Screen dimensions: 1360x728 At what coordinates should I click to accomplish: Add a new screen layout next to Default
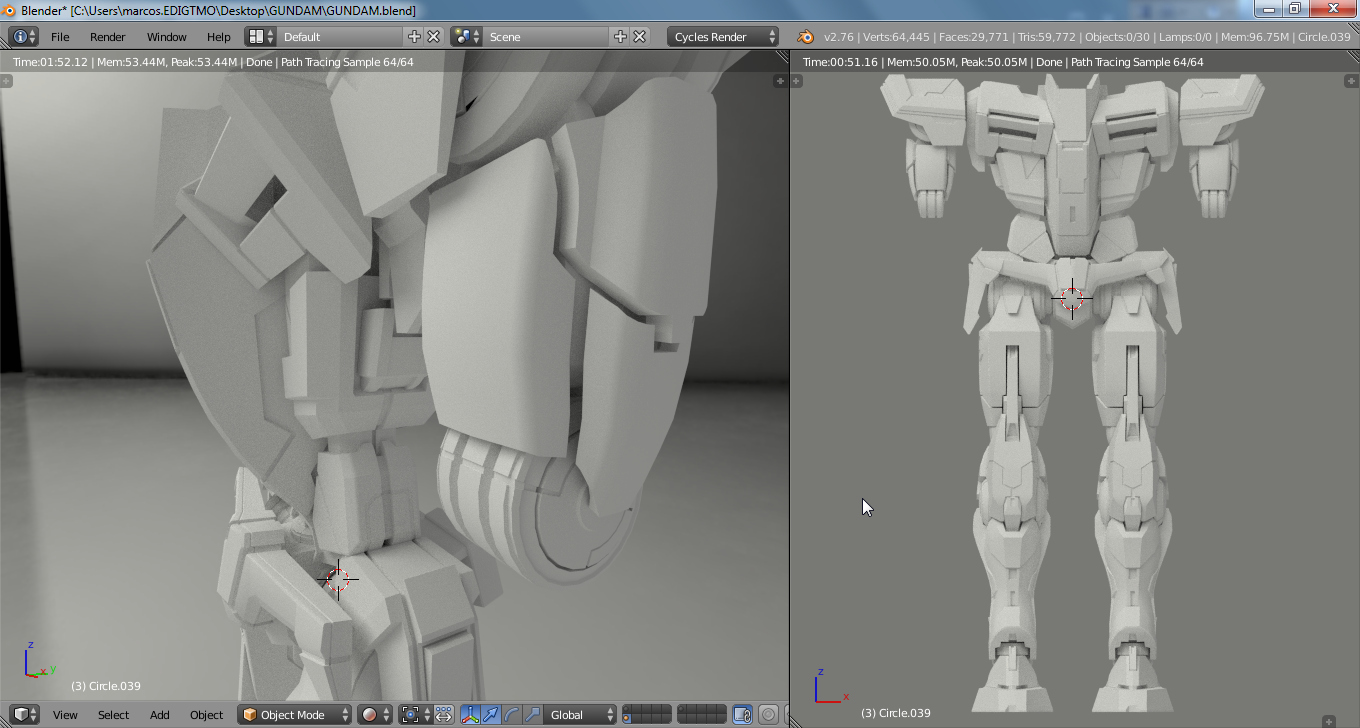pyautogui.click(x=415, y=37)
